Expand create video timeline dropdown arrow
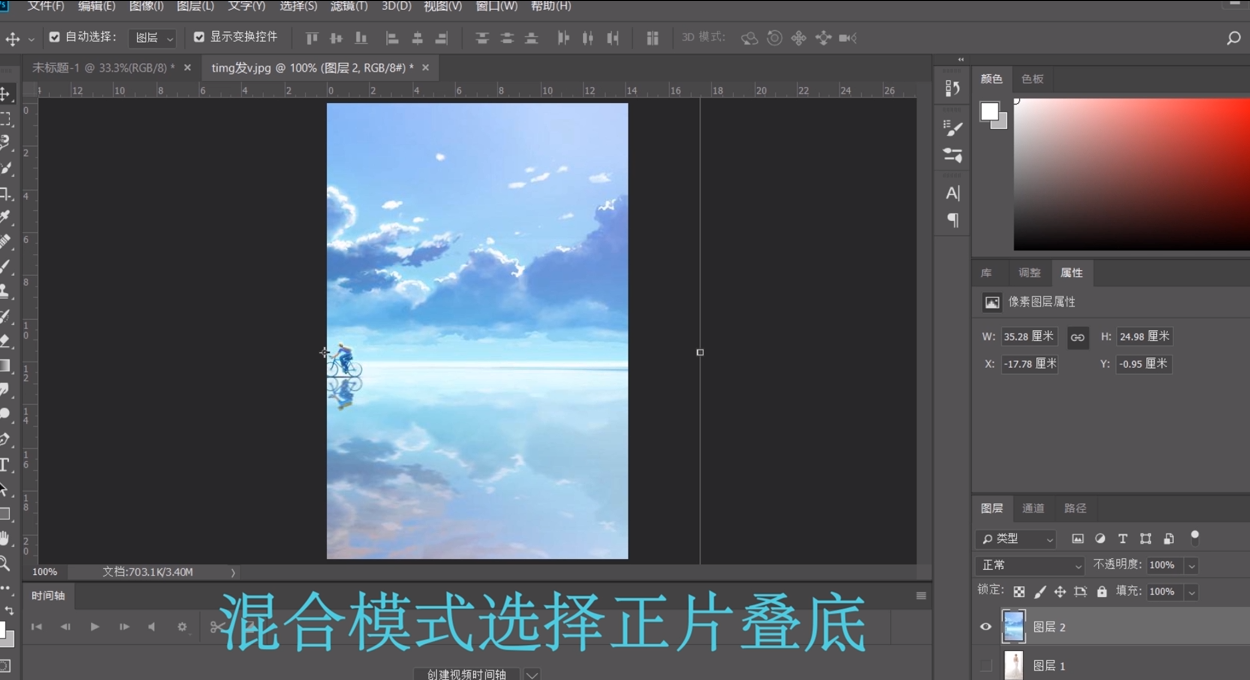The width and height of the screenshot is (1250, 680). [x=532, y=674]
